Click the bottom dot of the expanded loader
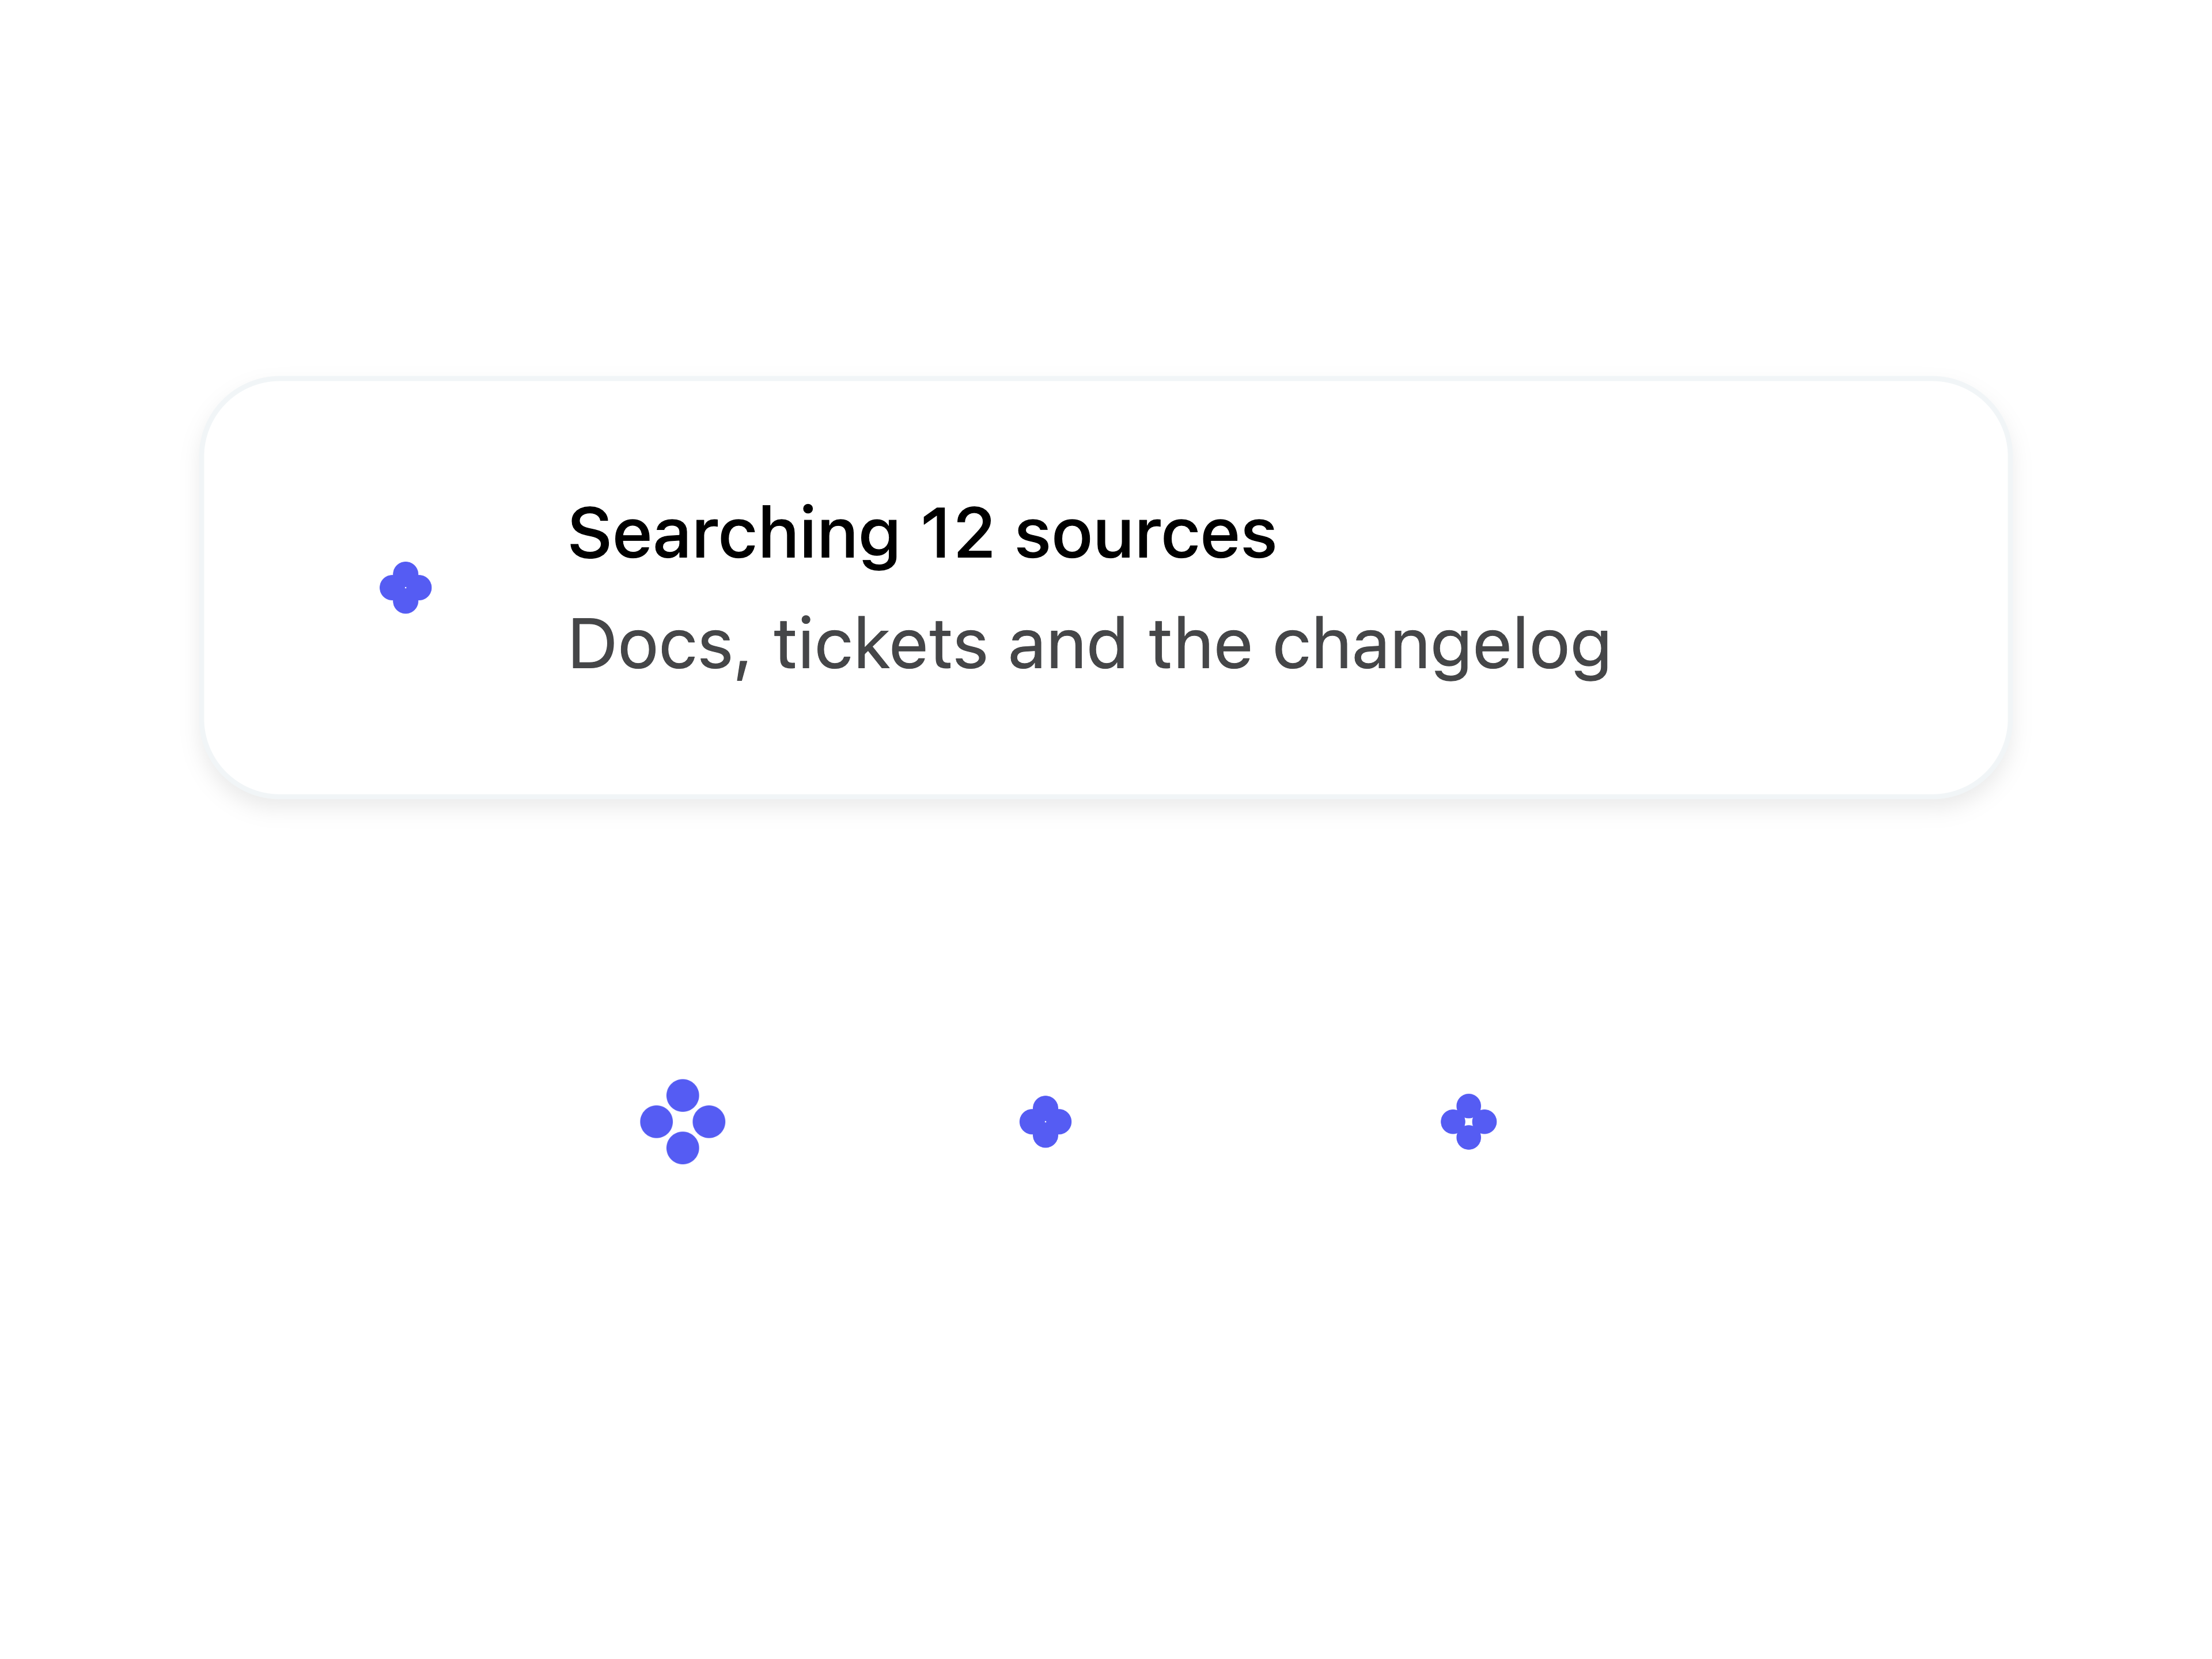Image resolution: width=2212 pixels, height=1659 pixels. tap(682, 1148)
